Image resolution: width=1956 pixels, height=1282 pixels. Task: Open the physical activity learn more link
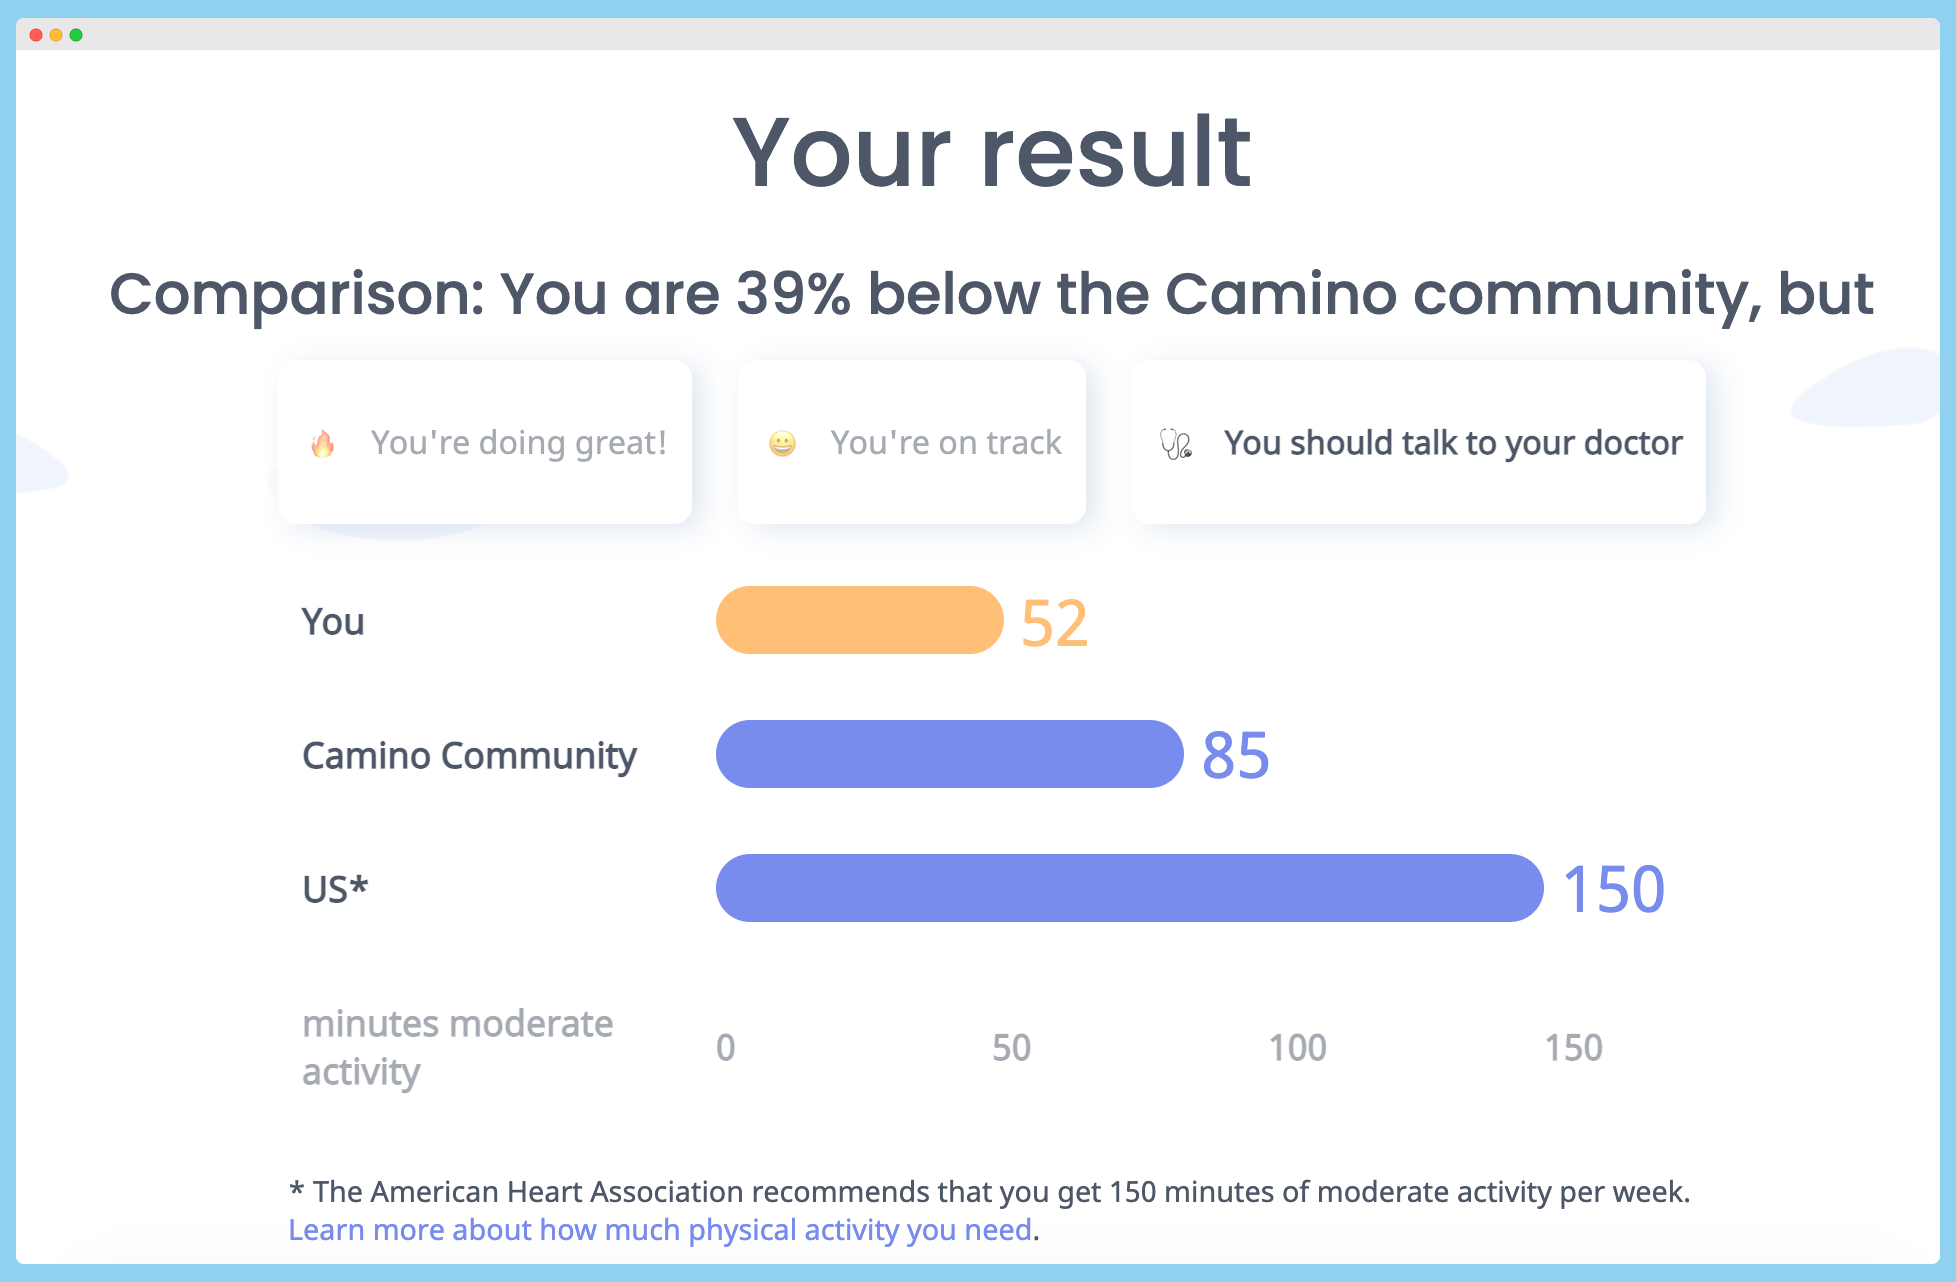point(660,1229)
